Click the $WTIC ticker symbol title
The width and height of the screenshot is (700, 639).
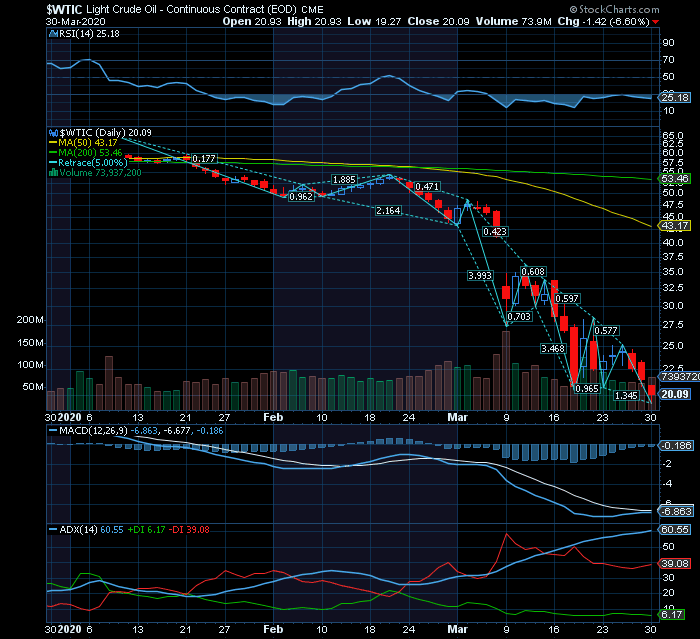[64, 9]
